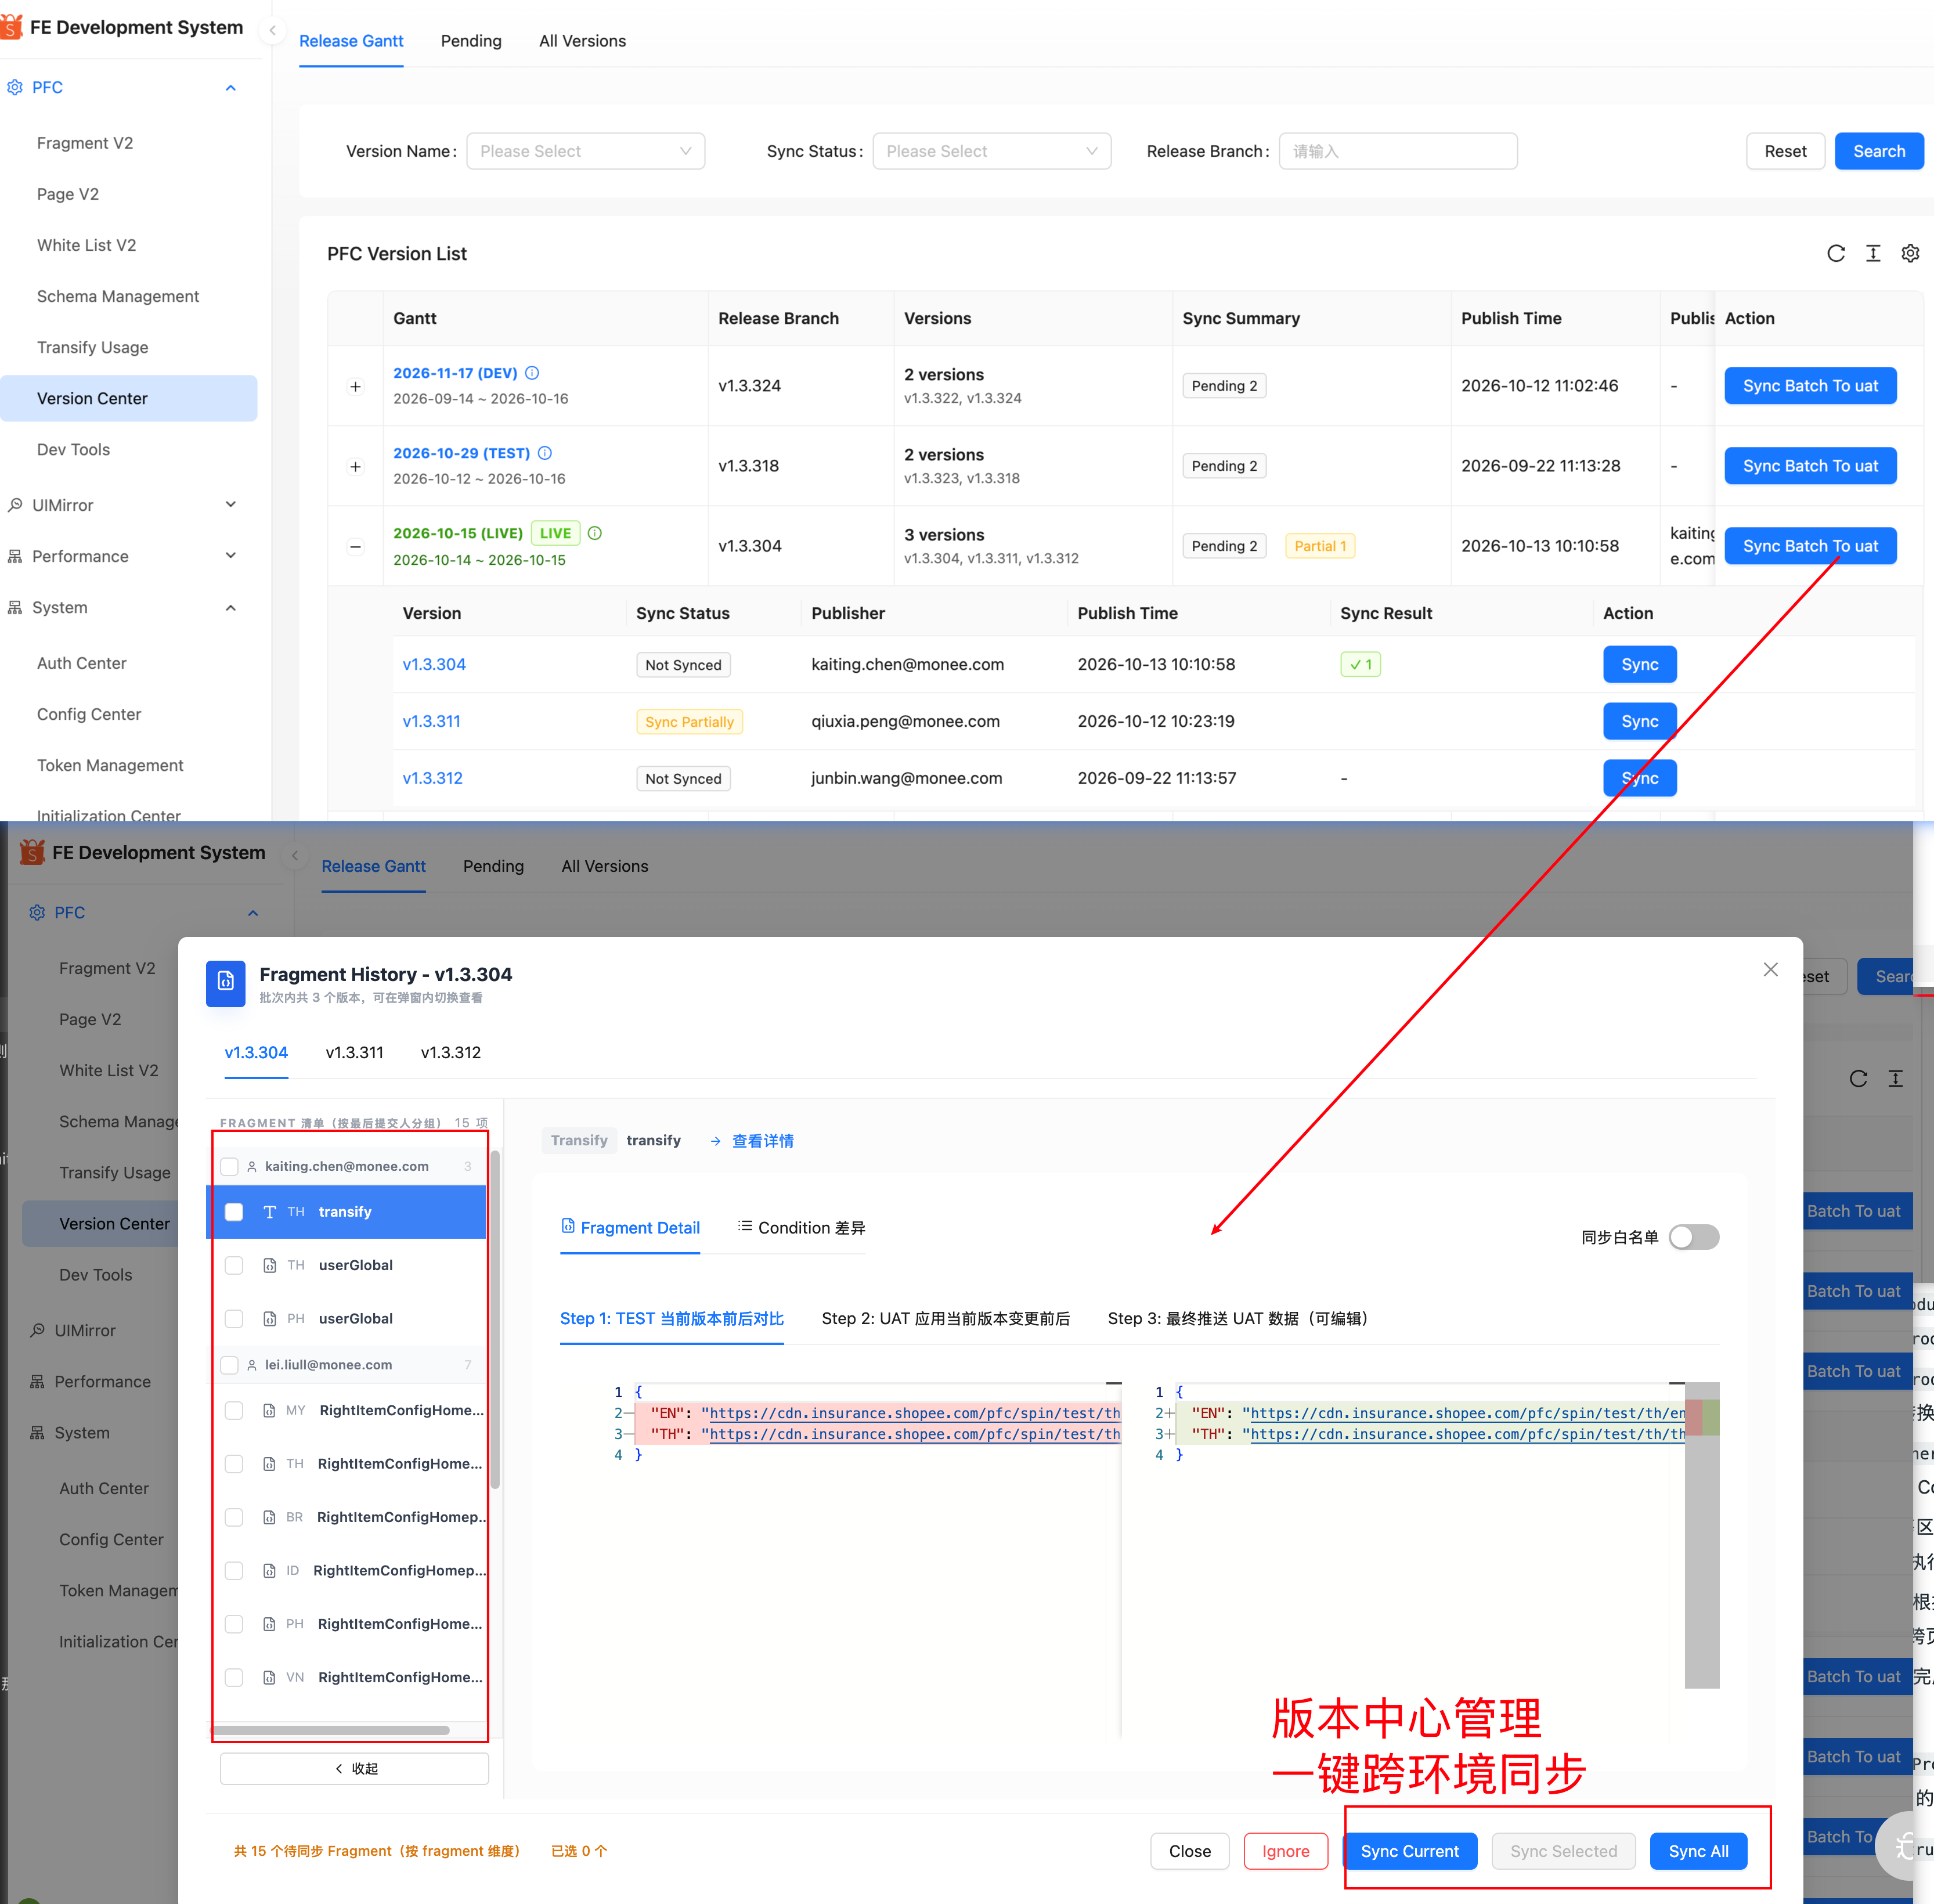Click the table density icon
This screenshot has height=1904, width=1934.
[x=1873, y=253]
